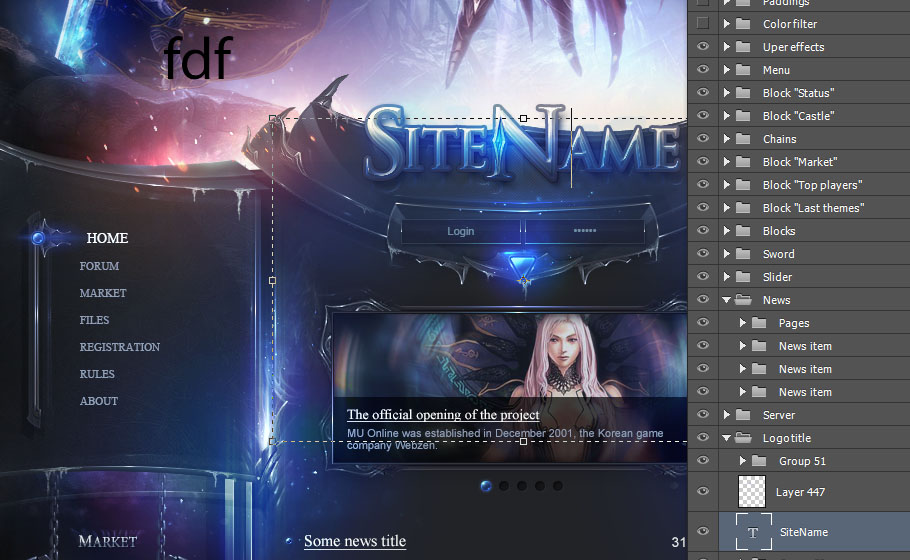Select the Layer 447 name label
Screen dimensions: 910x560
pyautogui.click(x=800, y=492)
